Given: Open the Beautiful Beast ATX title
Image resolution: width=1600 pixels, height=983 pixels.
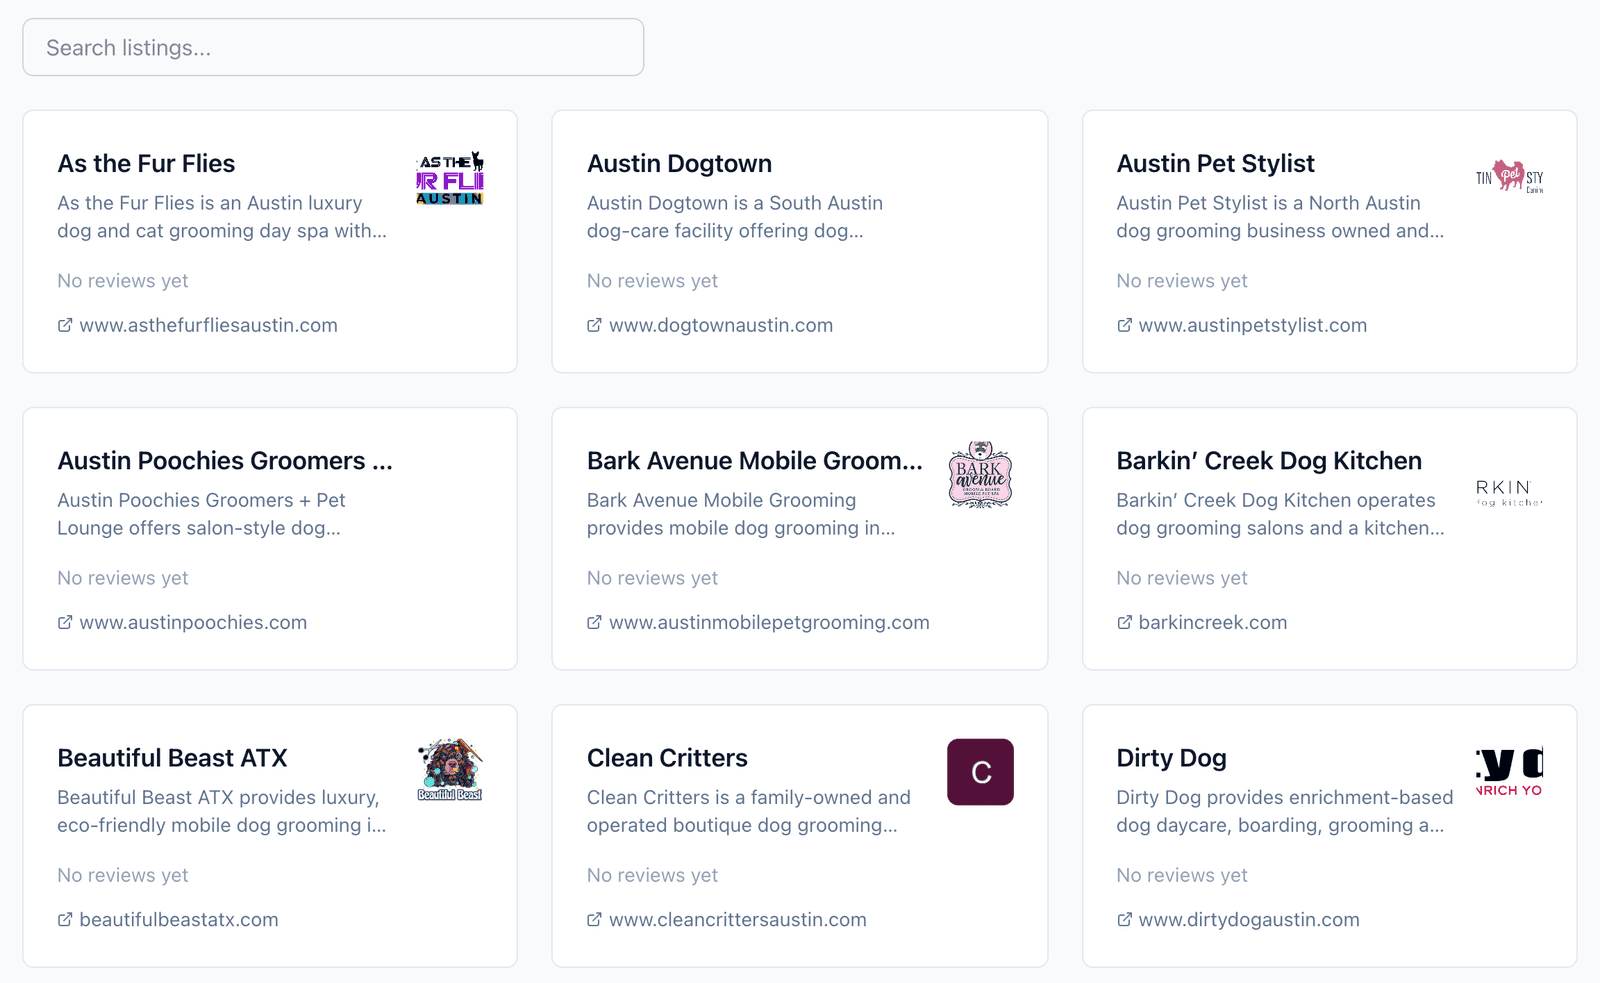Looking at the screenshot, I should point(172,757).
